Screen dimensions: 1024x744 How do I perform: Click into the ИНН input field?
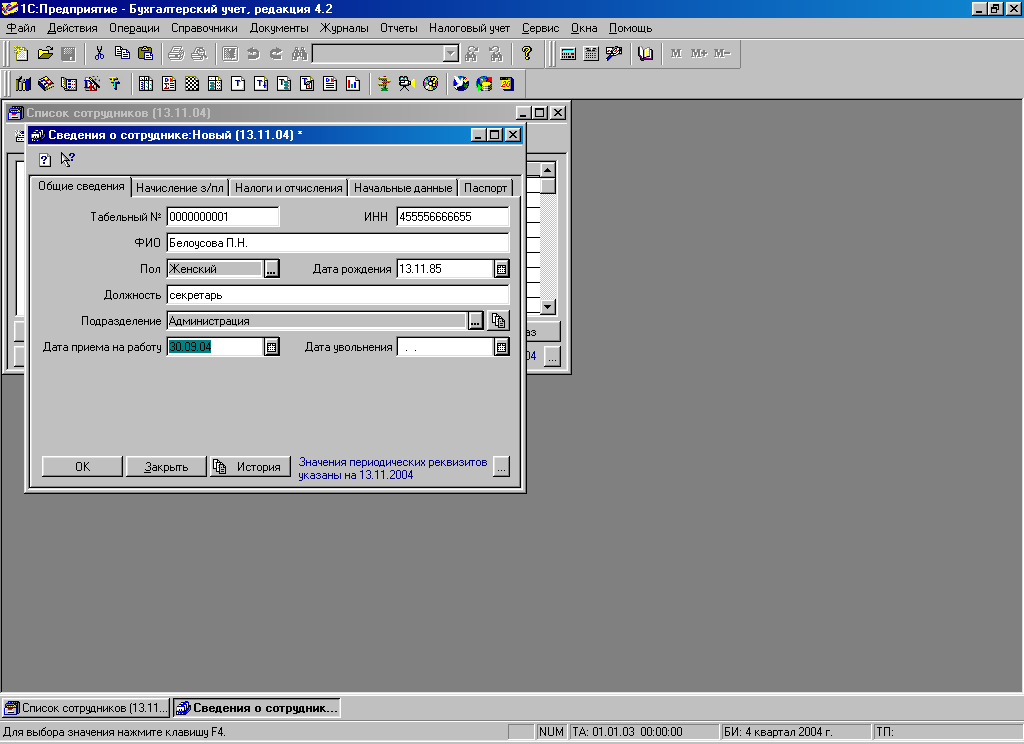click(x=453, y=217)
